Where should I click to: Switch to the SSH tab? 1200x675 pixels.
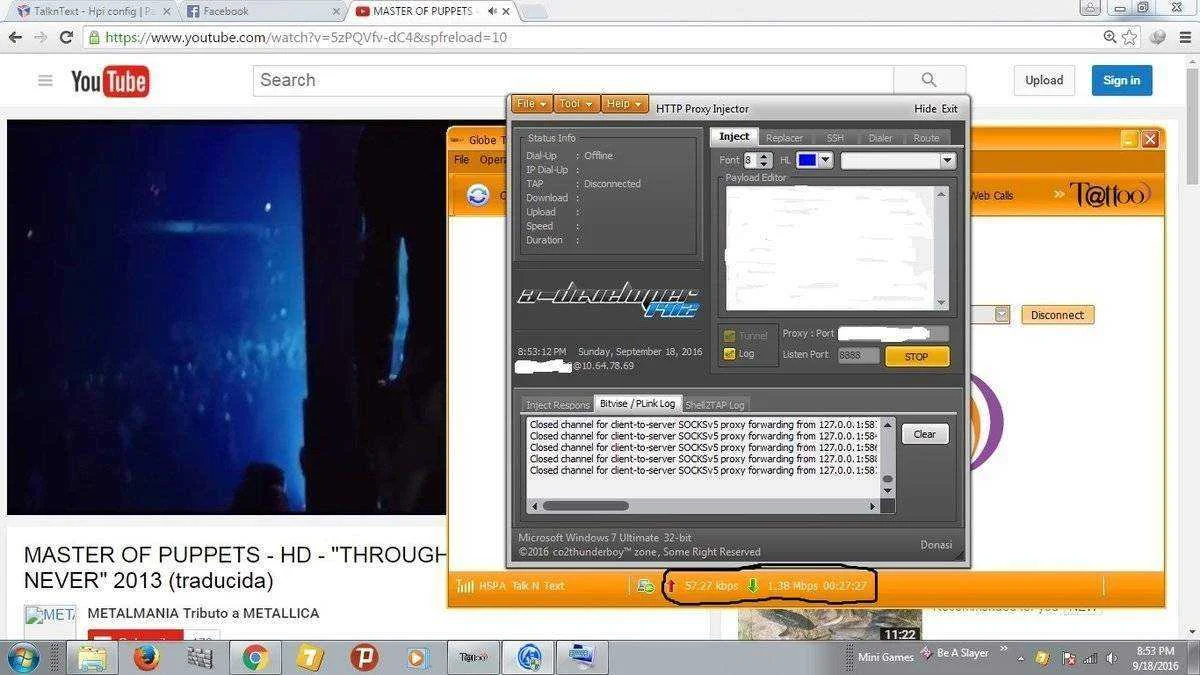(834, 138)
